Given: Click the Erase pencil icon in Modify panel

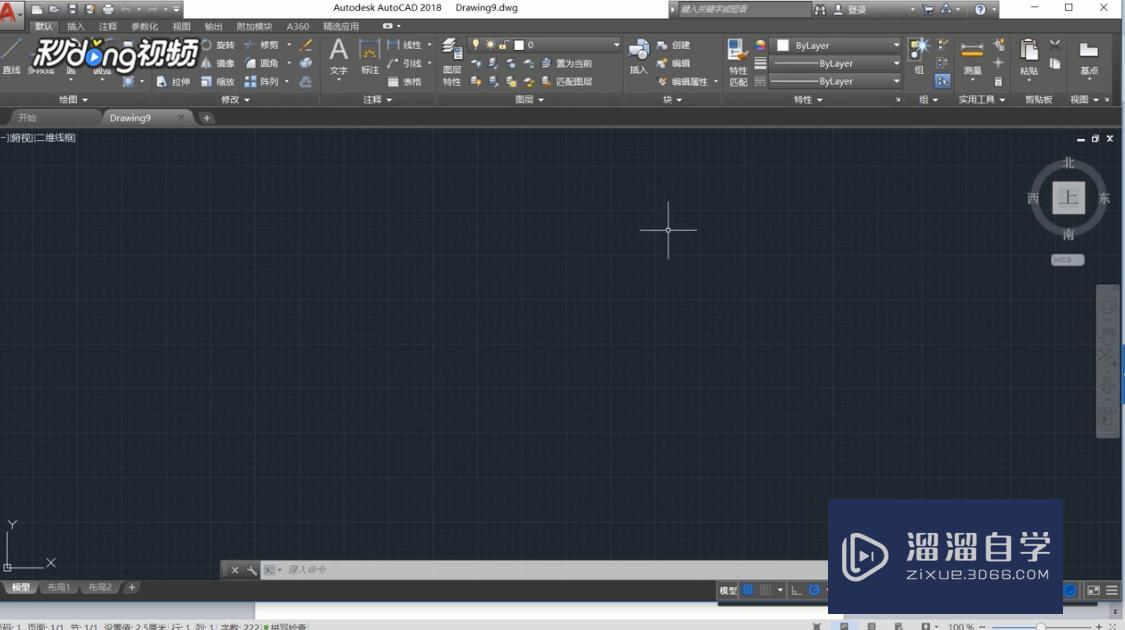Looking at the screenshot, I should click(x=306, y=45).
